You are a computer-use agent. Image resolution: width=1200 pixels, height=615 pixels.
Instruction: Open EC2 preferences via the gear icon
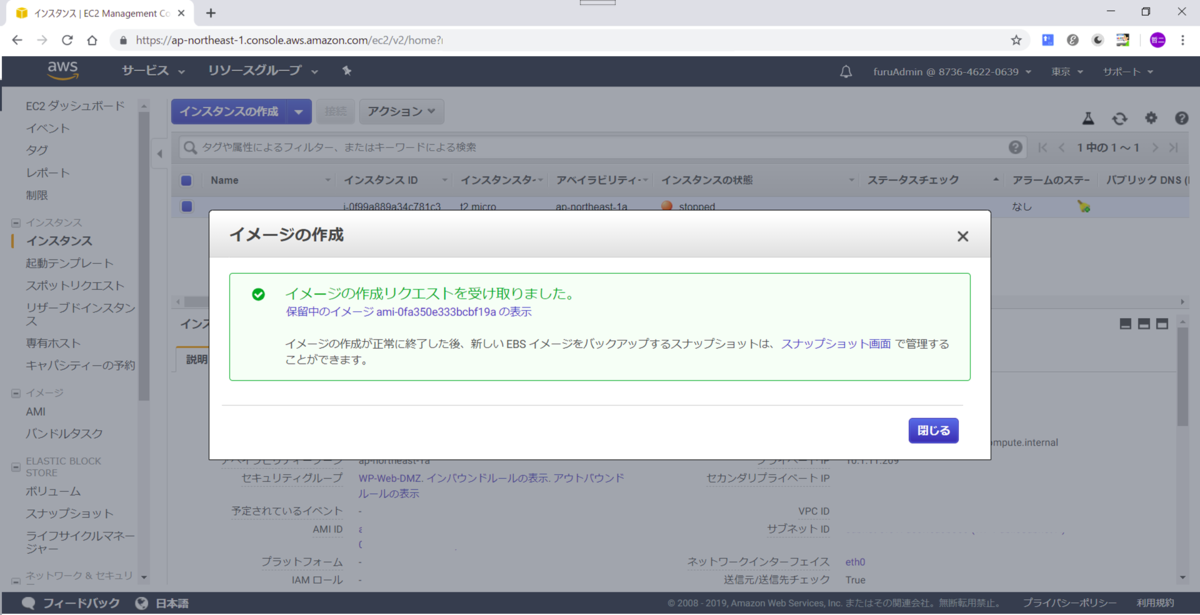tap(1151, 118)
